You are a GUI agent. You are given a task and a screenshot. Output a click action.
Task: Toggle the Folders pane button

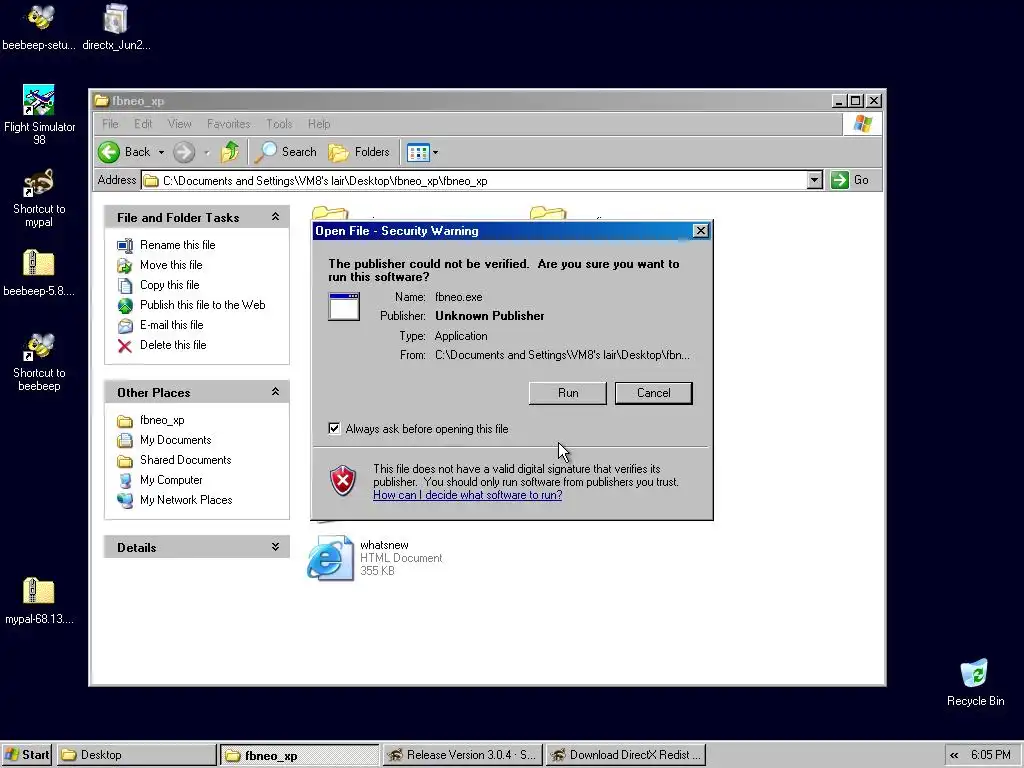coord(359,152)
